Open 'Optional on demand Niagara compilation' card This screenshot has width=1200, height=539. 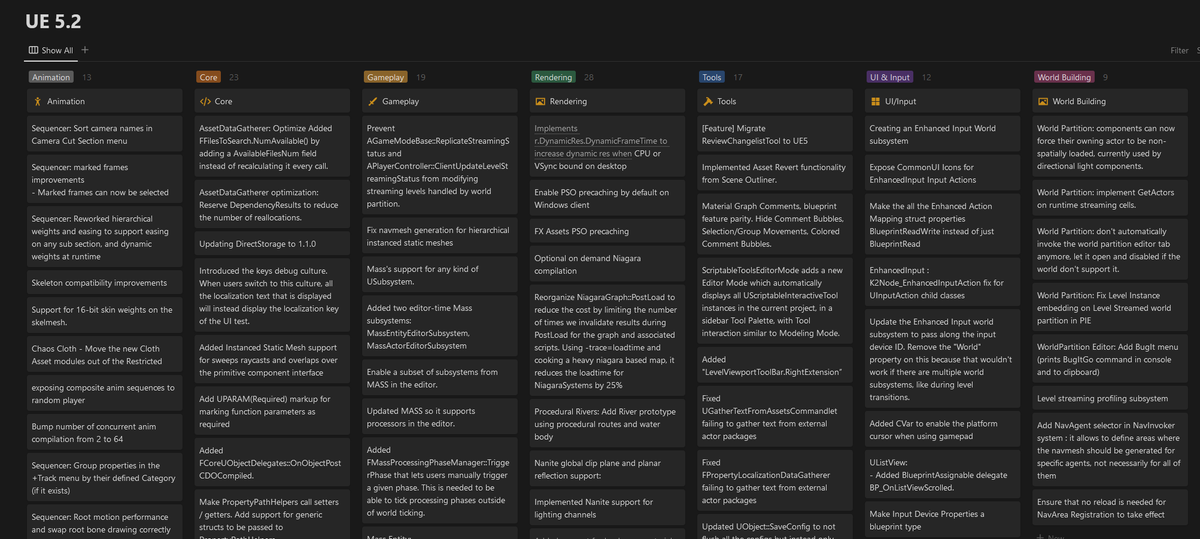pos(607,263)
